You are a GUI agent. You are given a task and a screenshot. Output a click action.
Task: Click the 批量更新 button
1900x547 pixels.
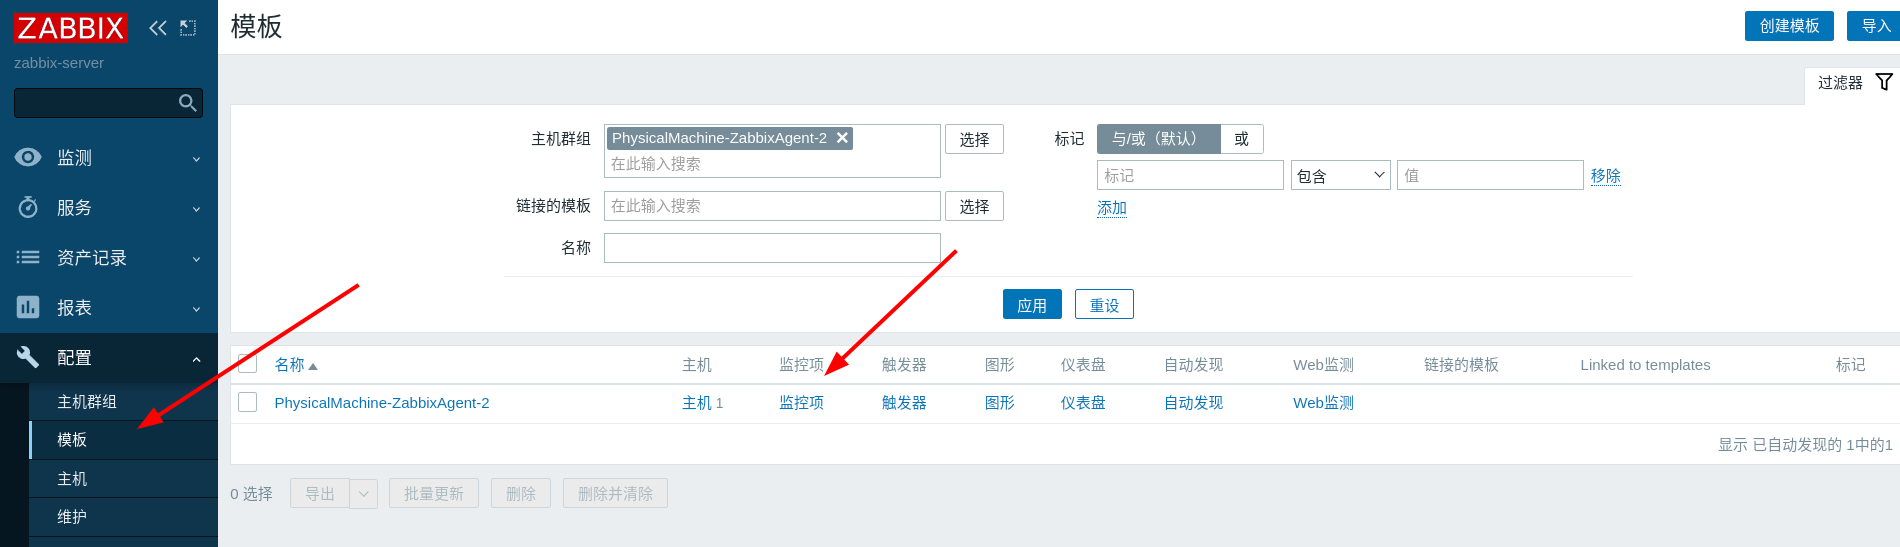click(434, 493)
